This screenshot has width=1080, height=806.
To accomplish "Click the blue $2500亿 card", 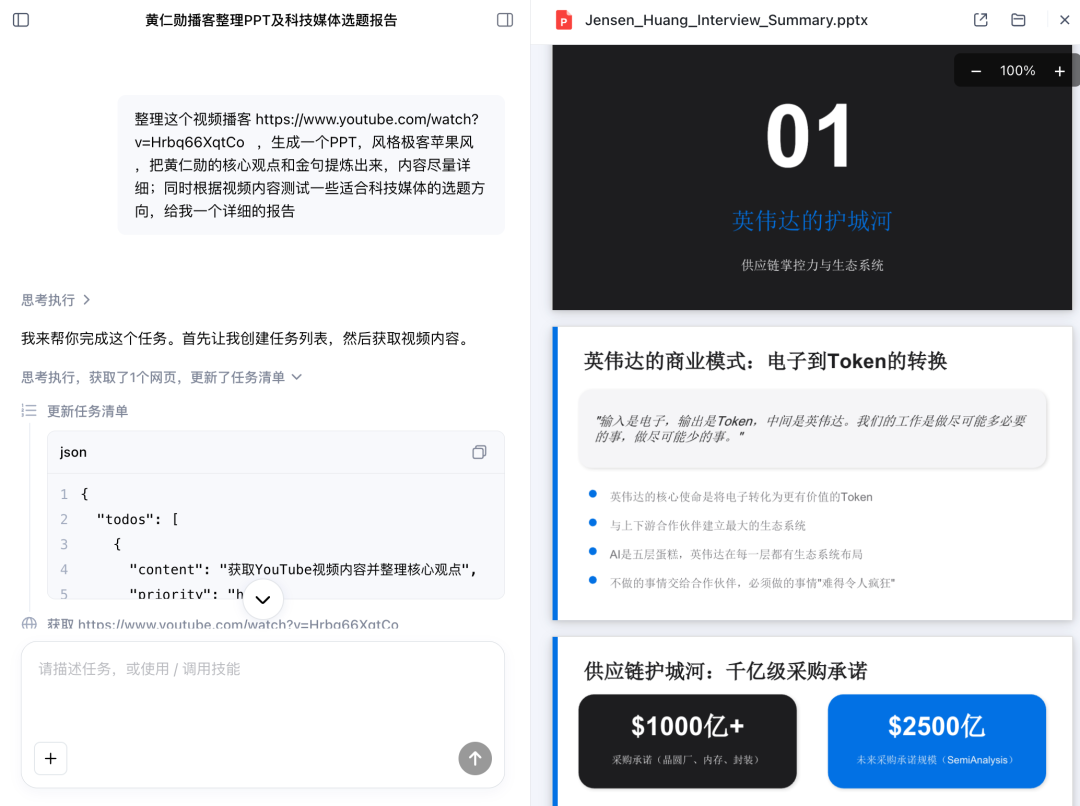I will 936,740.
